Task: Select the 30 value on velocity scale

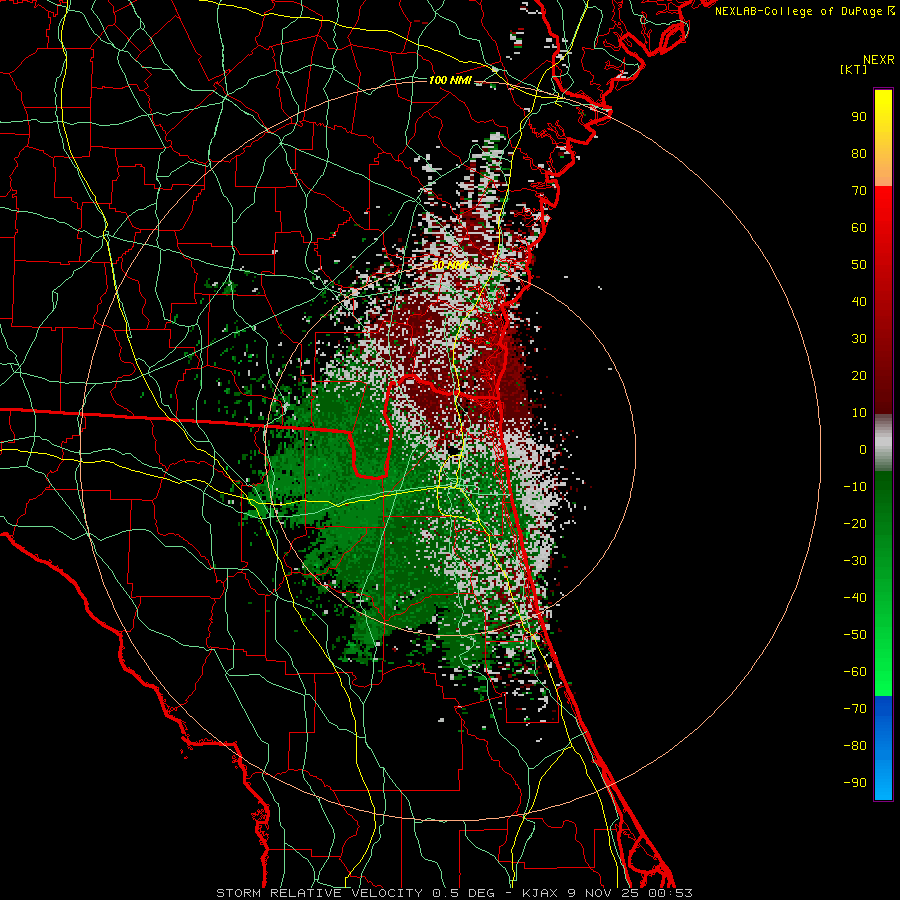Action: point(859,339)
